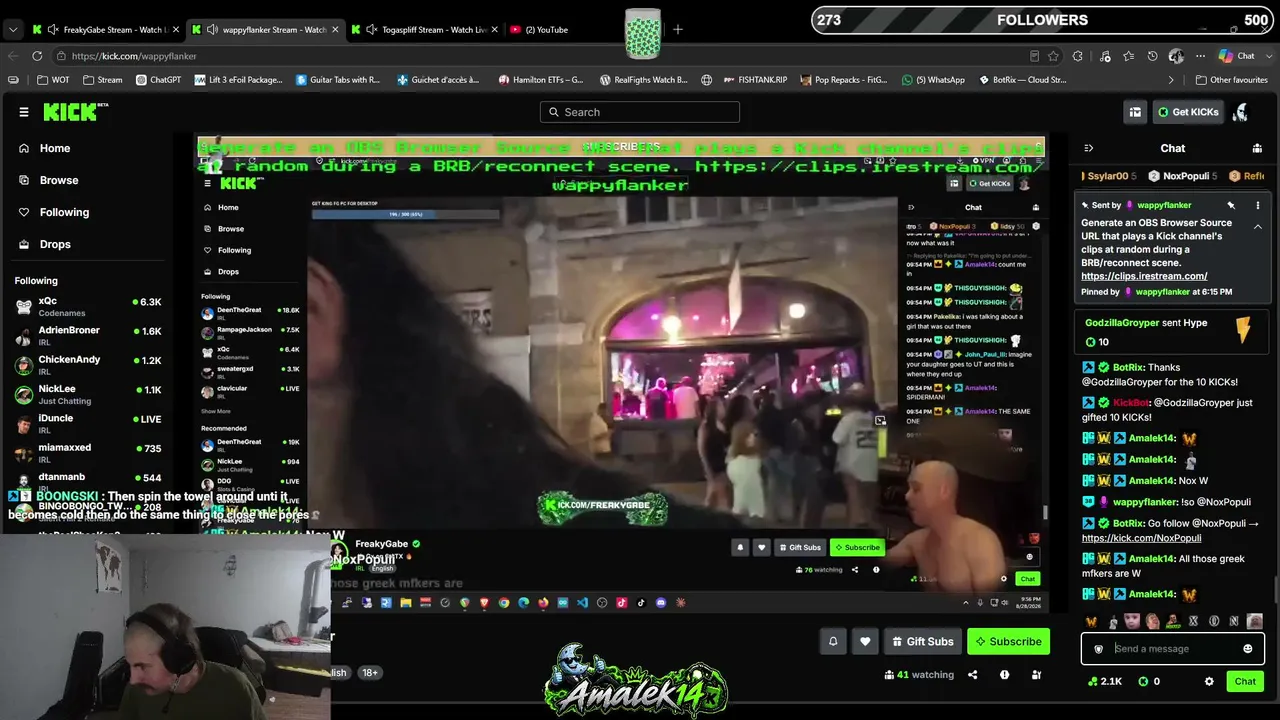Screen dimensions: 1280x720
Task: Open the WOT bookmarks folder
Action: click(54, 80)
